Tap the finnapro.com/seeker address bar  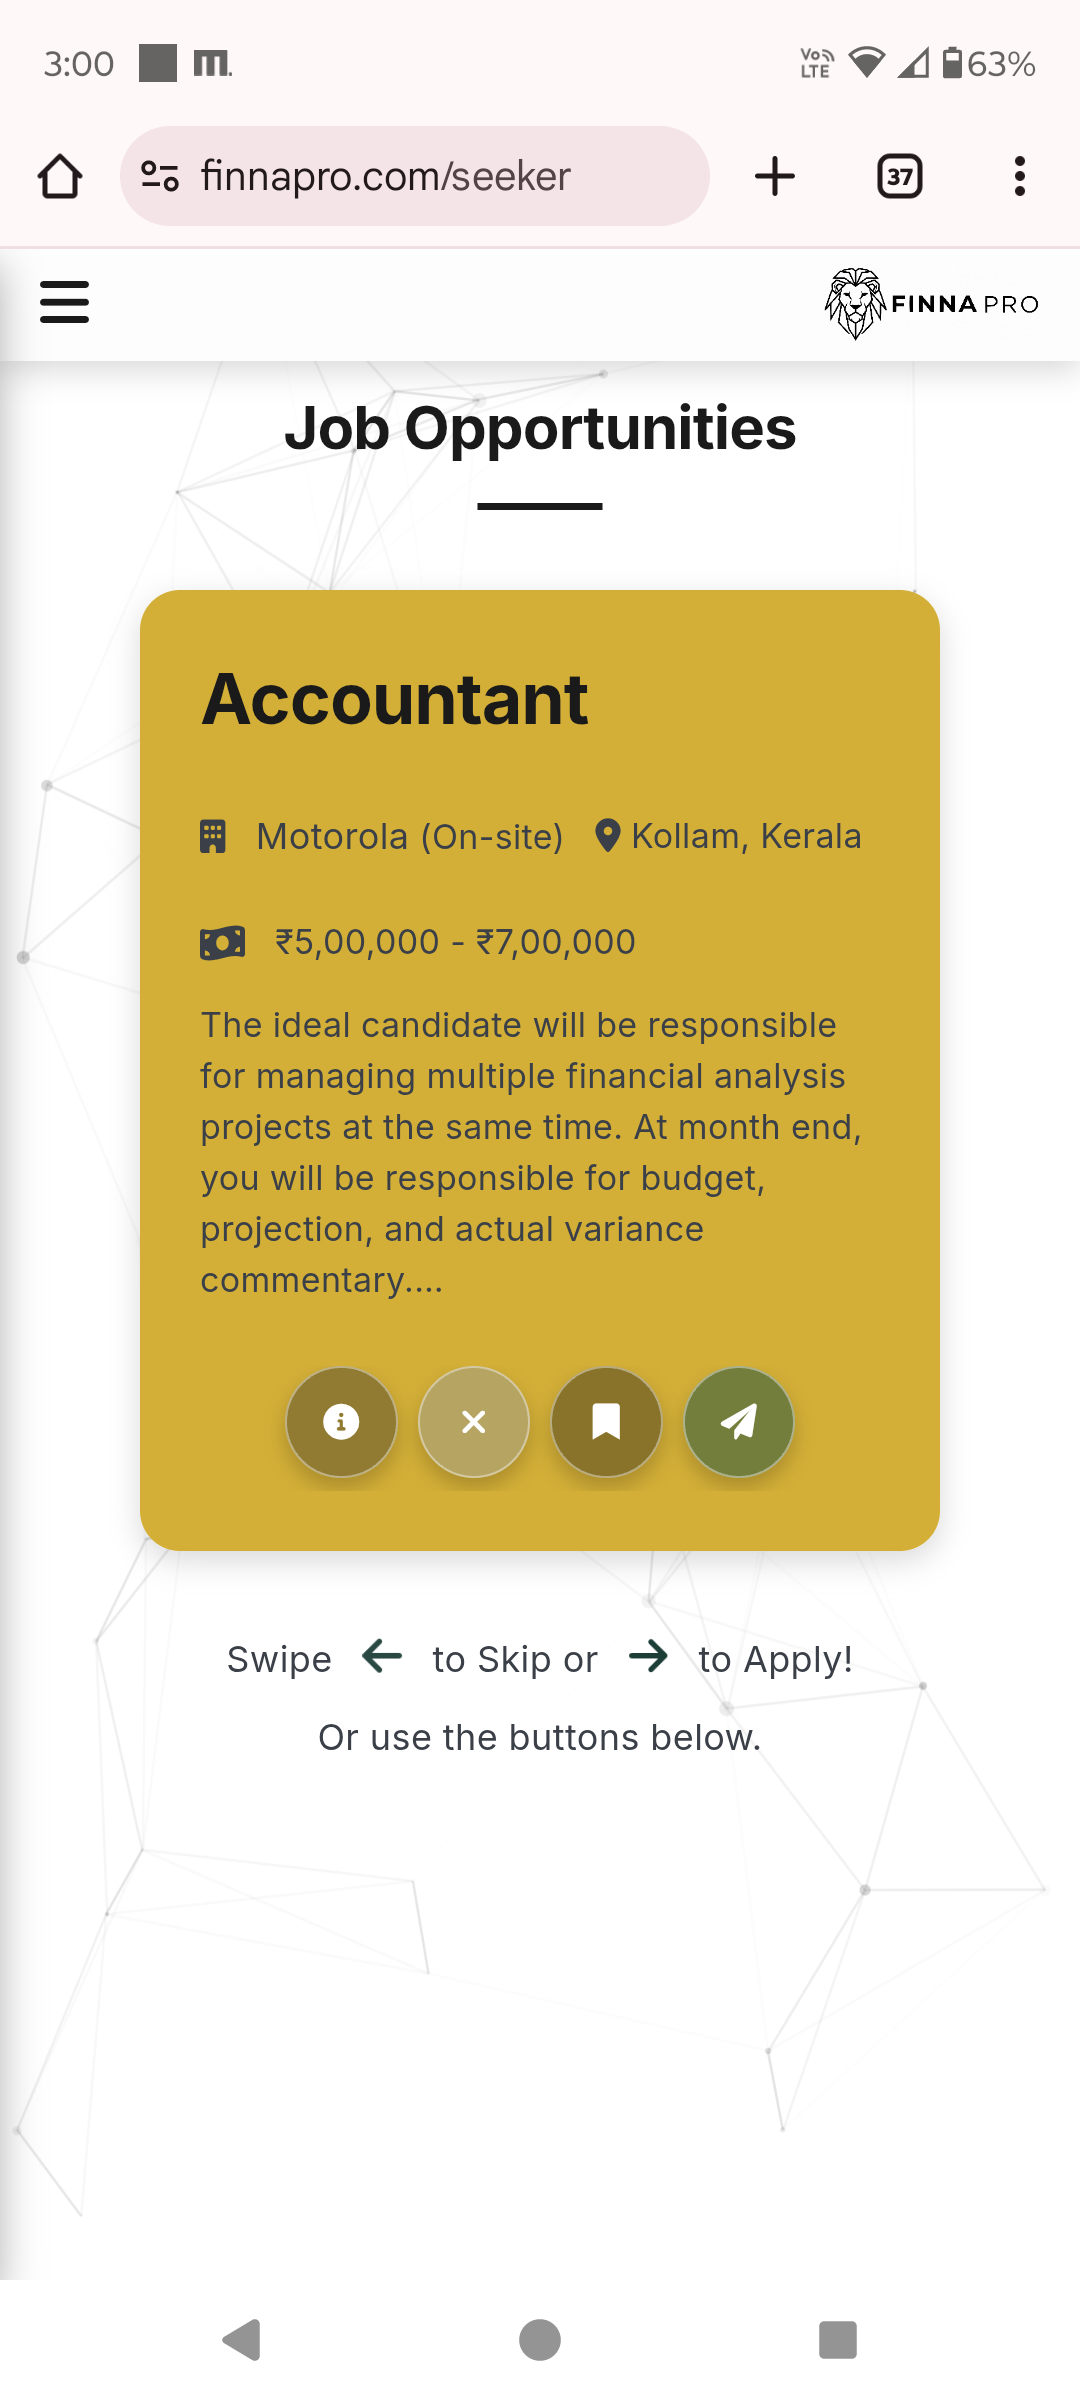(x=415, y=176)
